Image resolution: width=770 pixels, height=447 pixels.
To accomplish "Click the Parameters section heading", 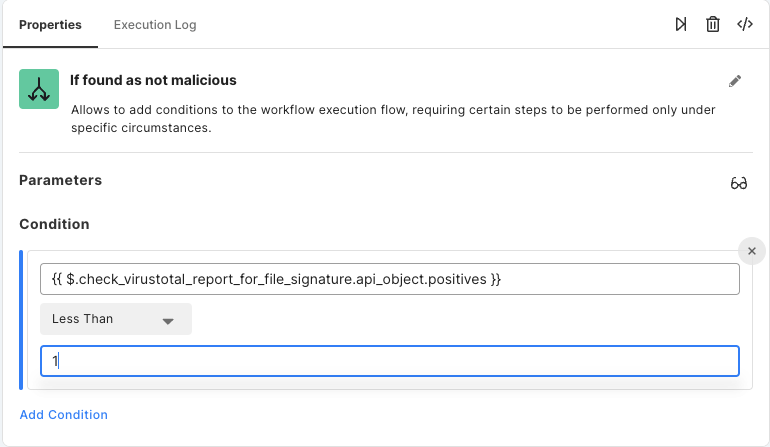I will coord(60,180).
